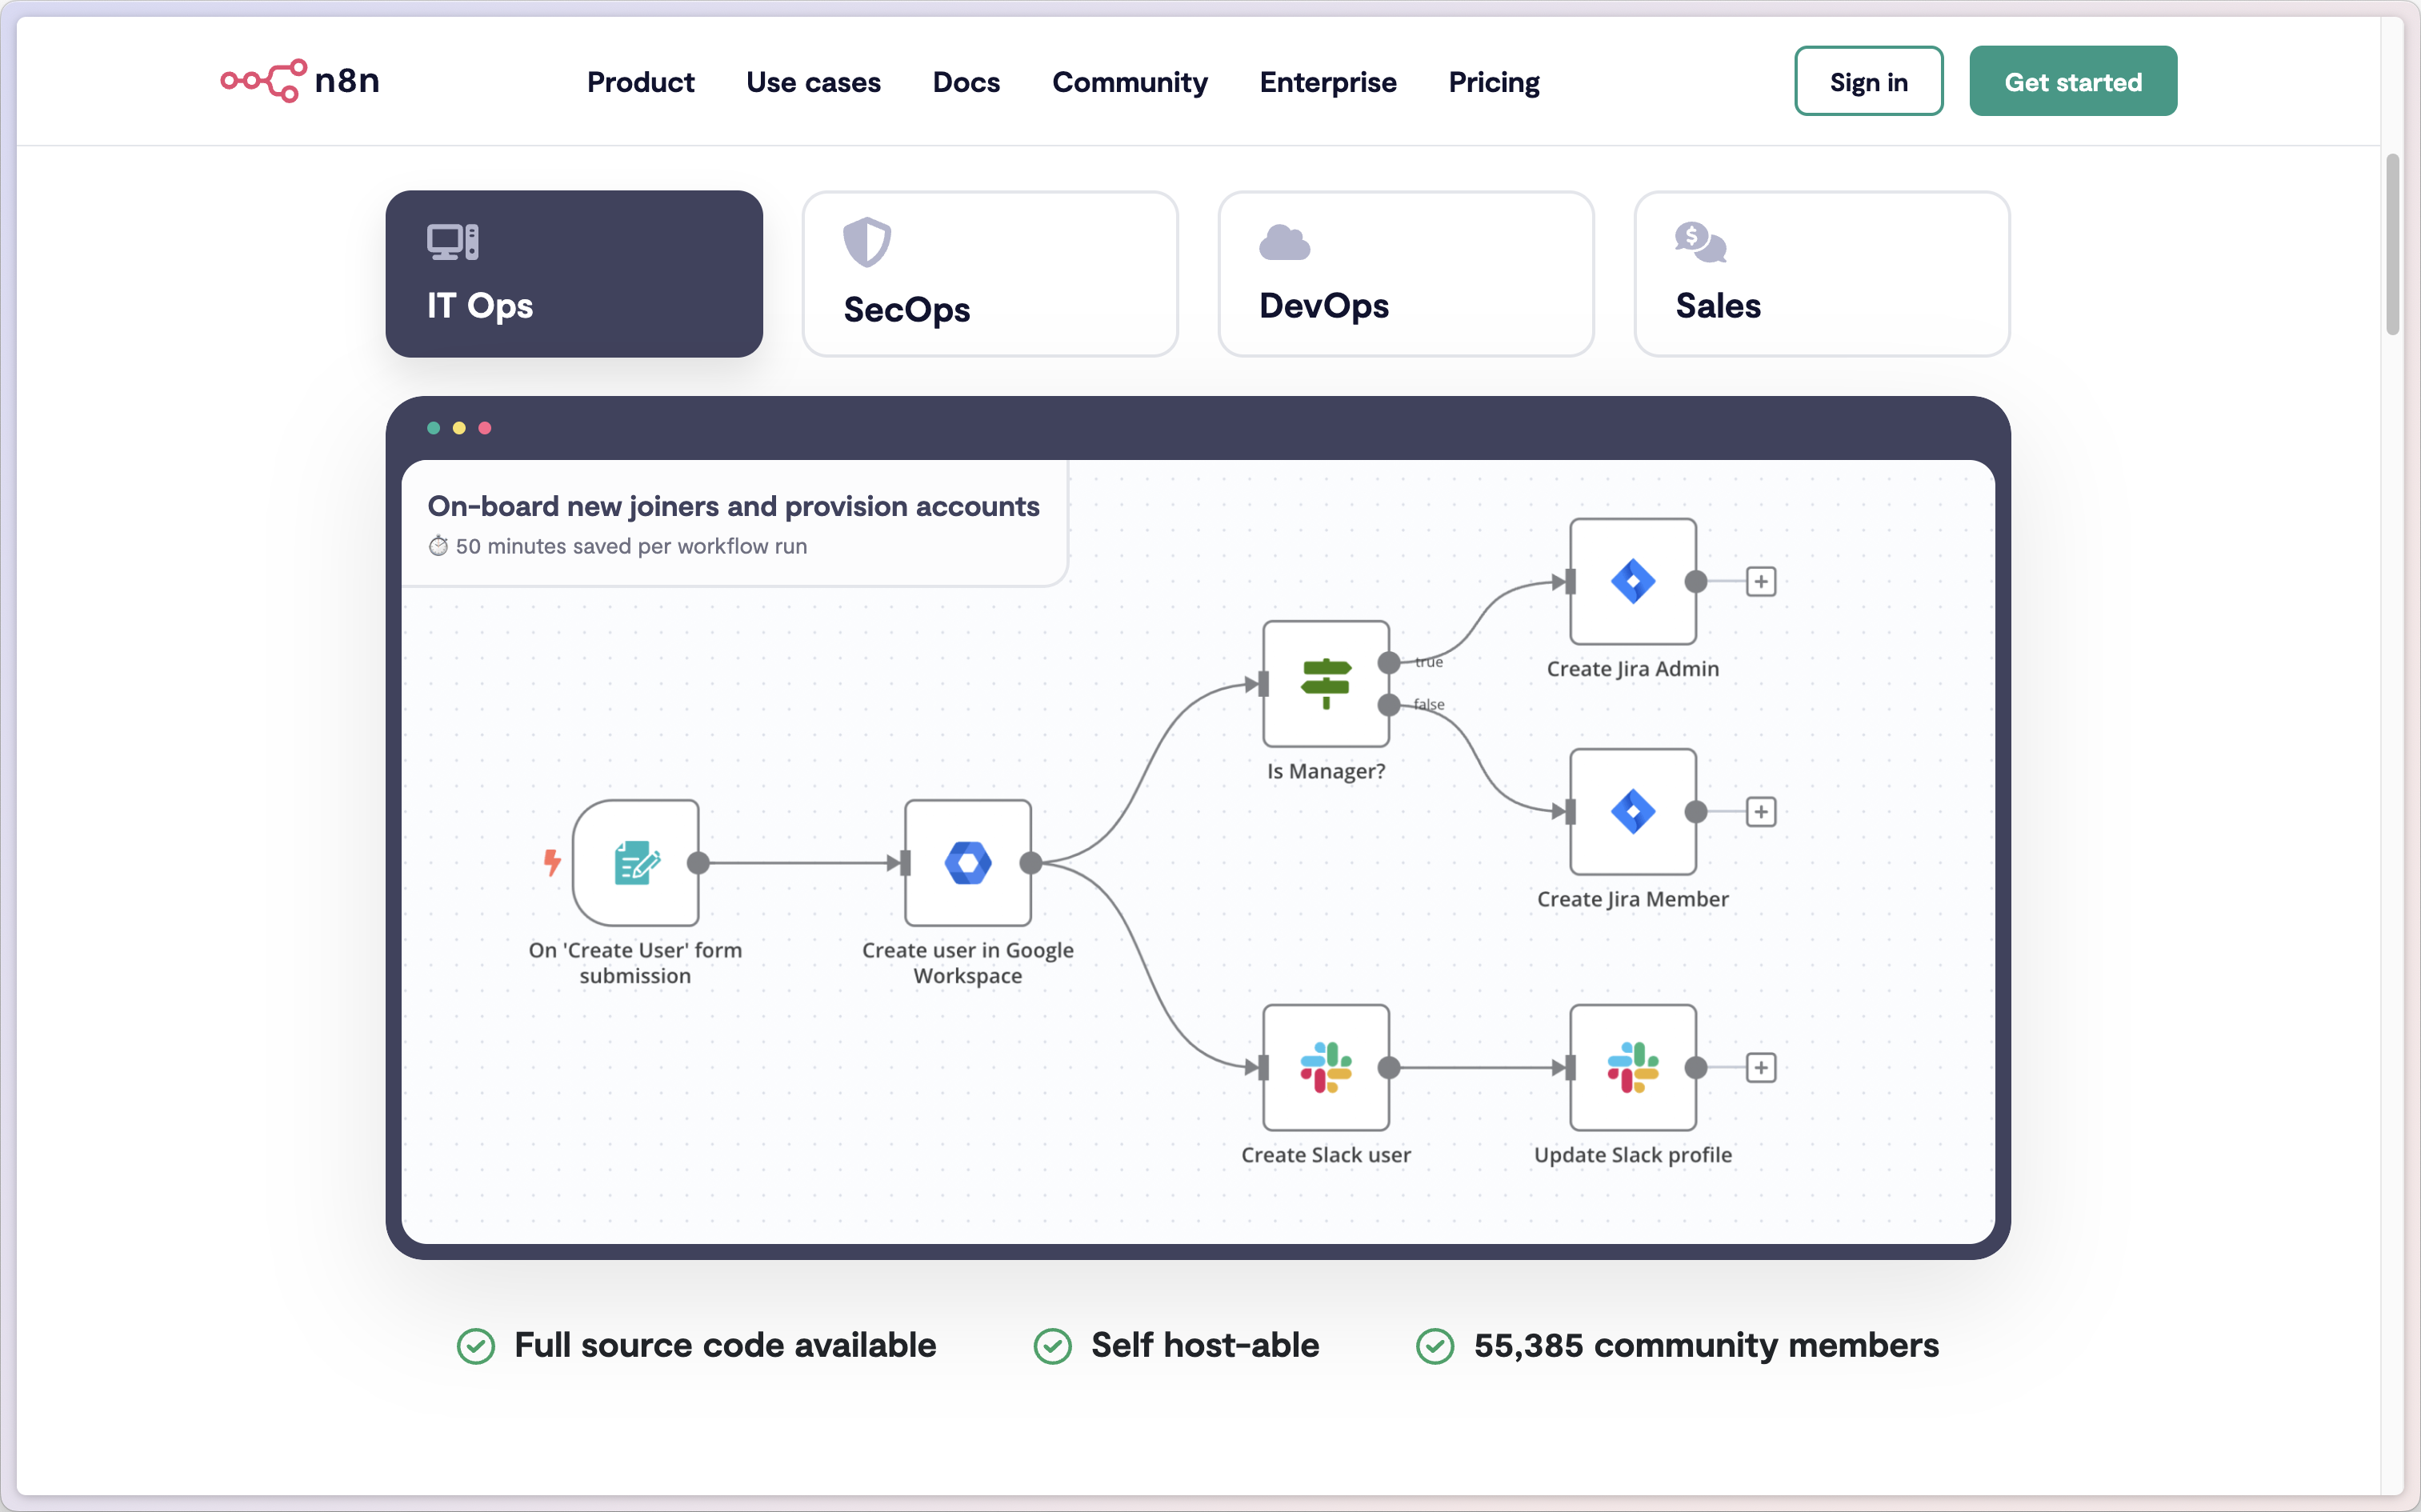Click plus after Create Jira Admin
The width and height of the screenshot is (2421, 1512).
coord(1760,581)
